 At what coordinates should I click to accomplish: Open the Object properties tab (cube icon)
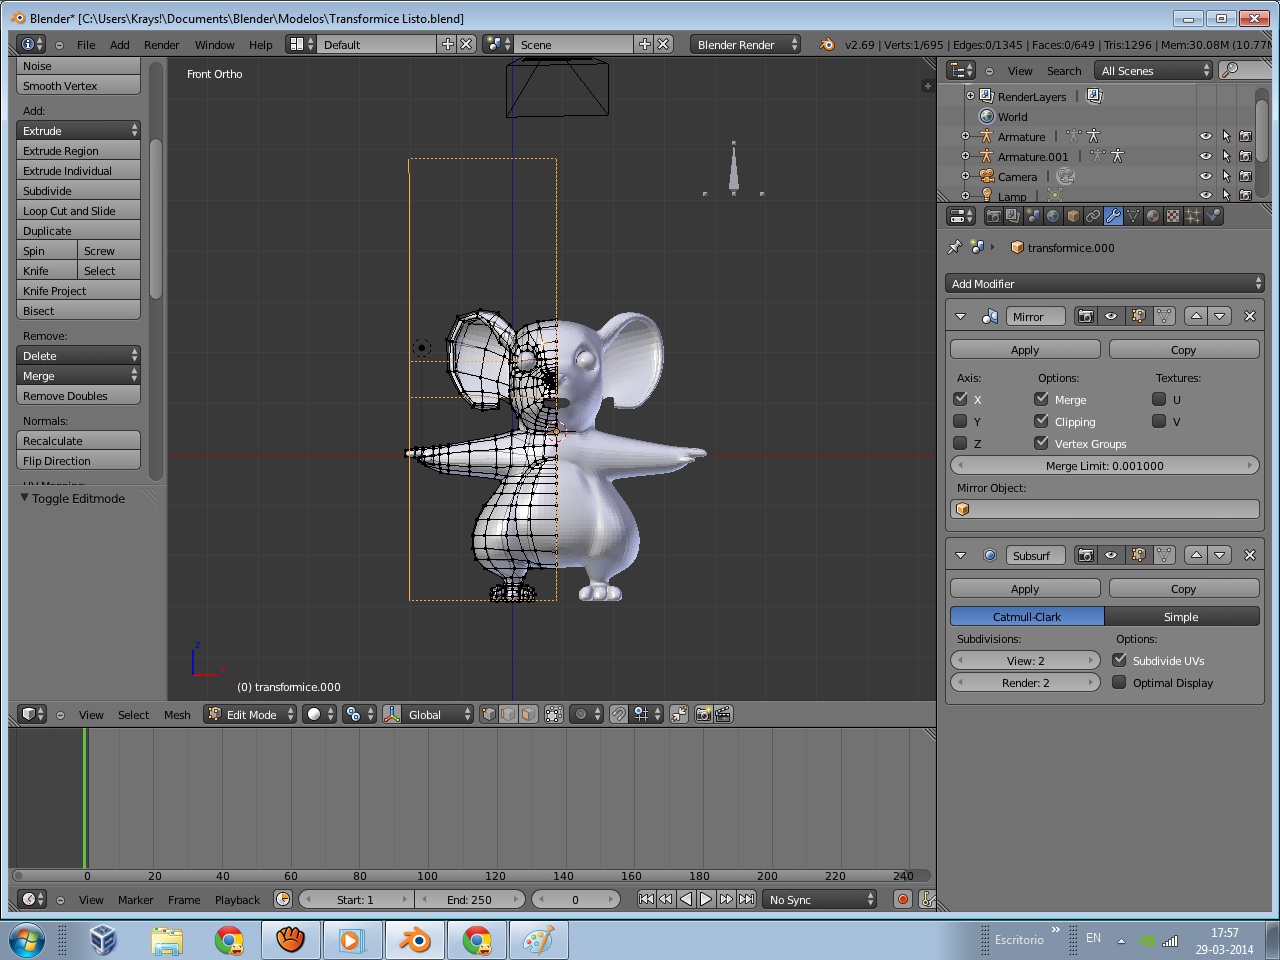click(x=1073, y=216)
